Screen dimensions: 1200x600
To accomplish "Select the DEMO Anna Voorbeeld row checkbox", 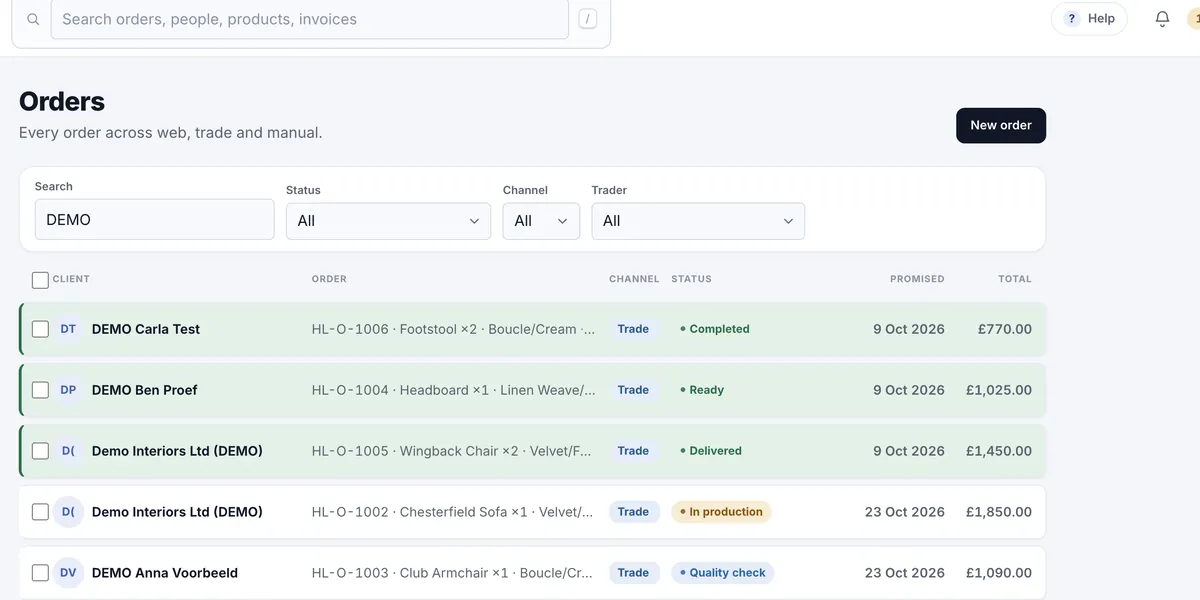I will tap(40, 573).
